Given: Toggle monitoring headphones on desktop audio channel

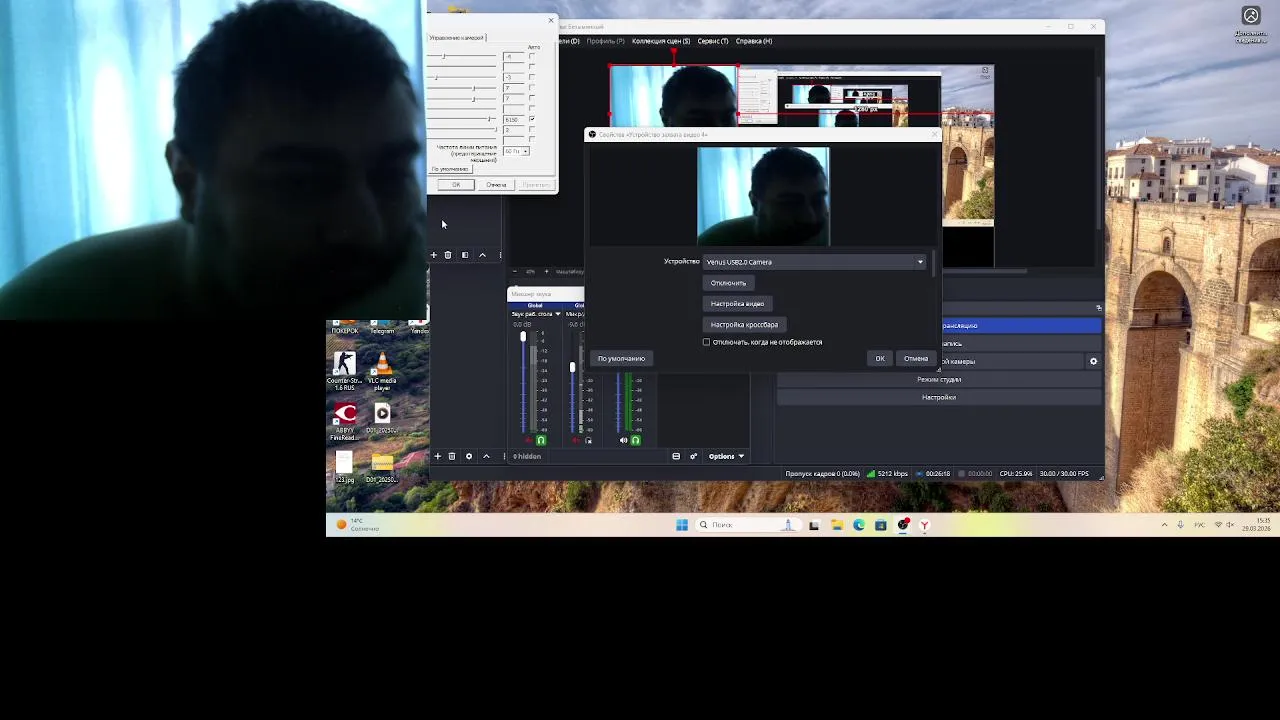Looking at the screenshot, I should 541,440.
